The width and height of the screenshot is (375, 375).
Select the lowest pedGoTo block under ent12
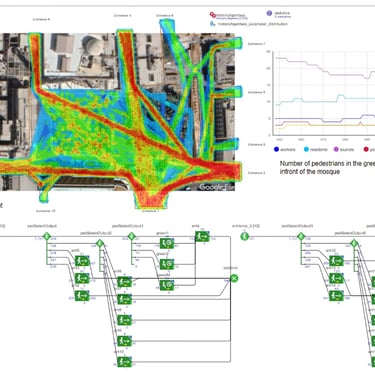[x=336, y=296]
